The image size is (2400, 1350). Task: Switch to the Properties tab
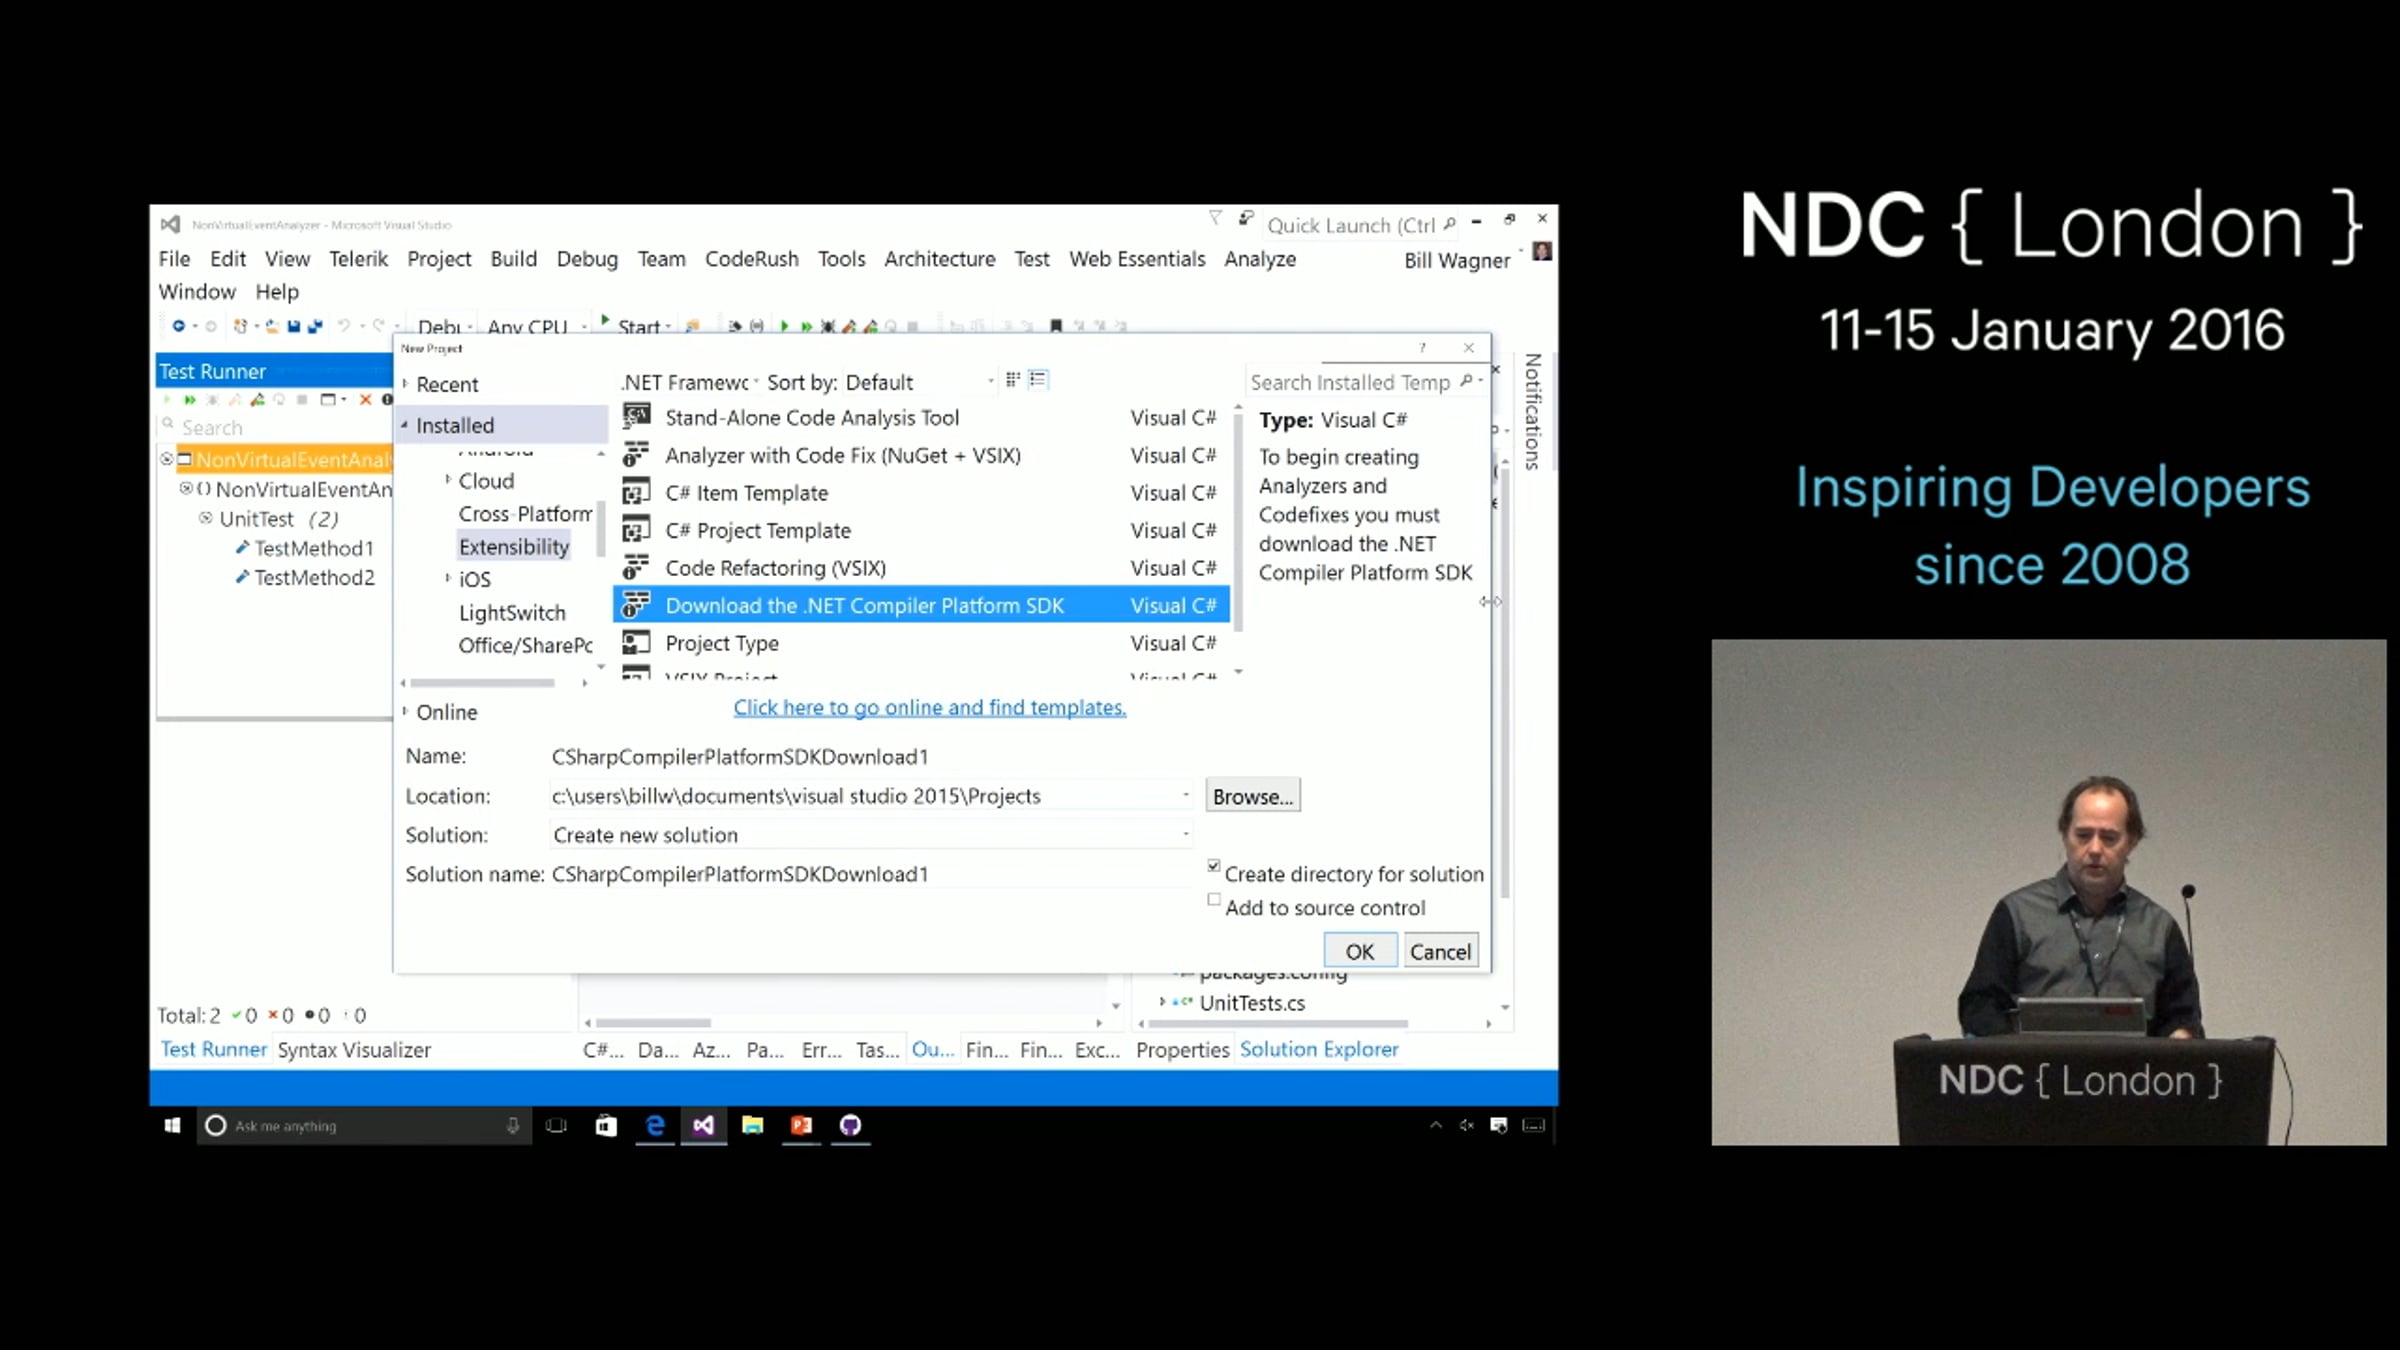tap(1182, 1050)
